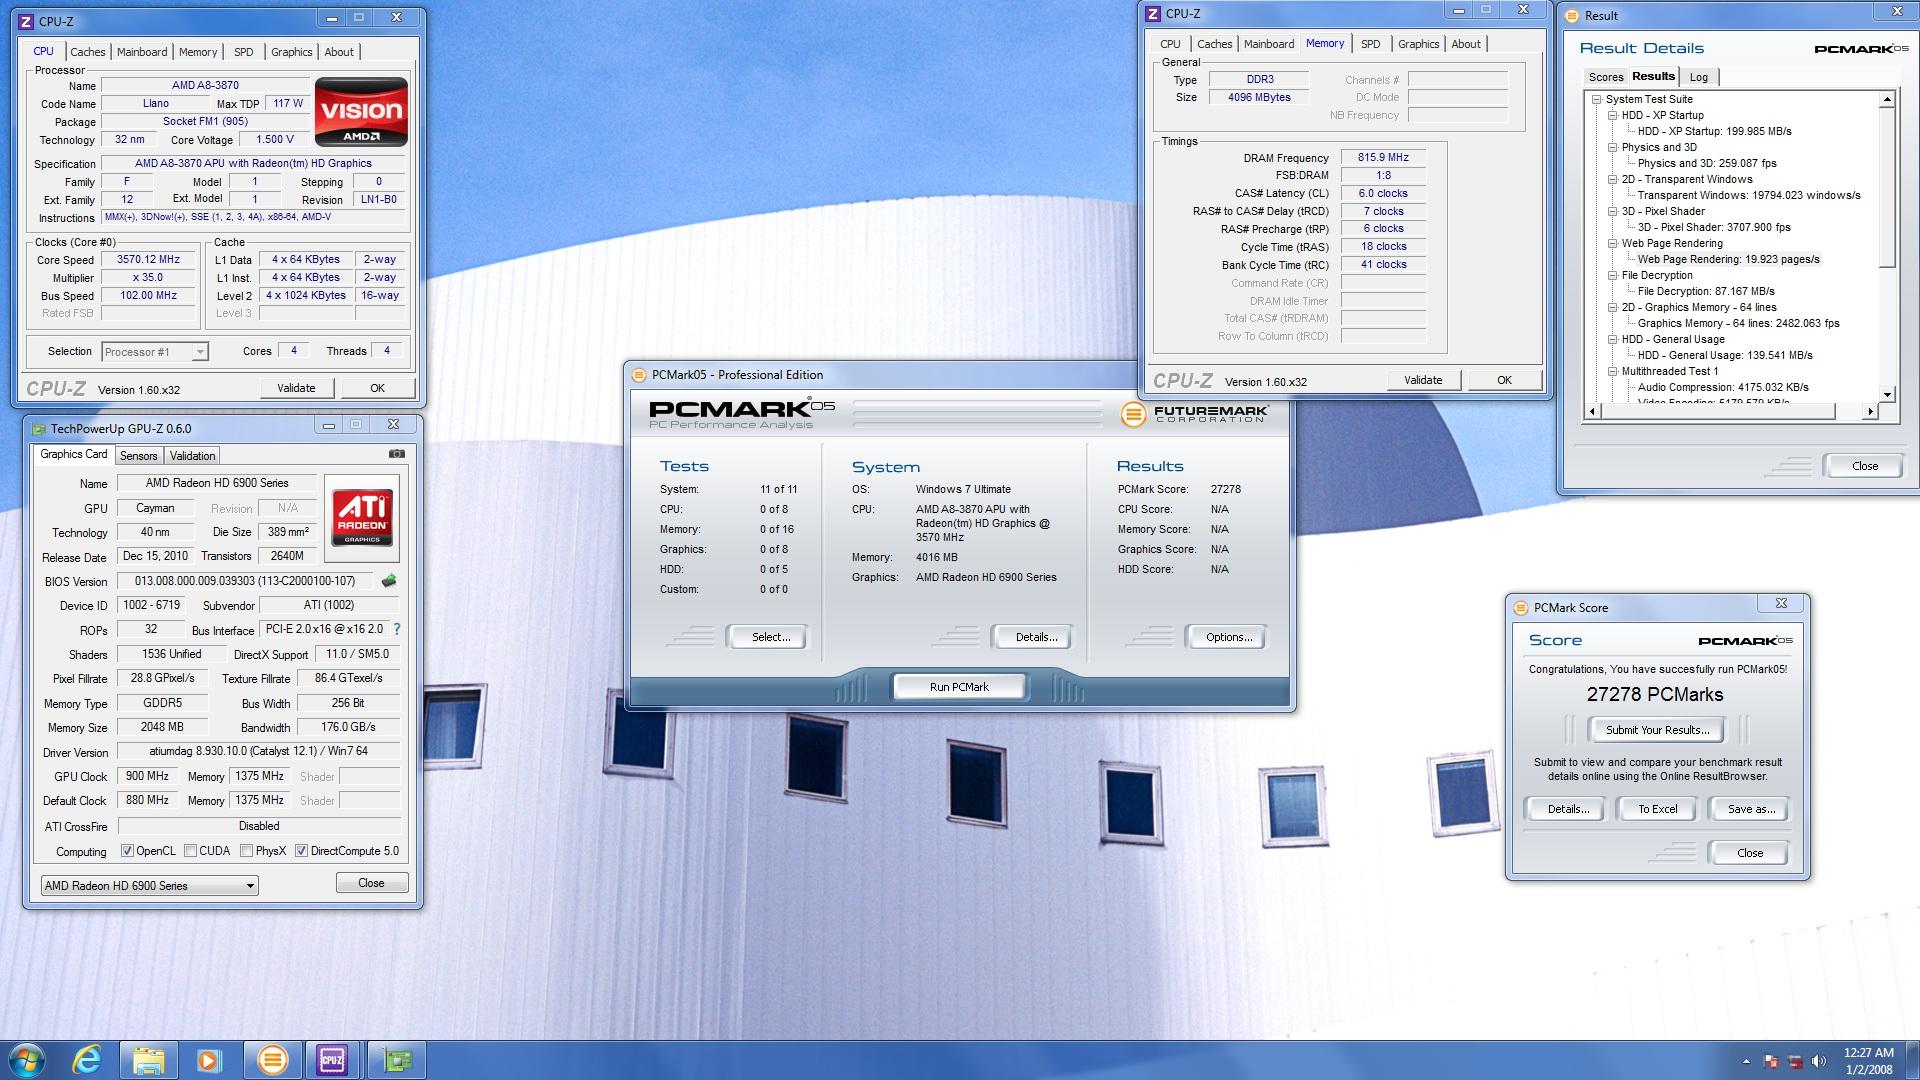1920x1080 pixels.
Task: Click Validate in the CPU-Z memory window
Action: [x=1422, y=380]
